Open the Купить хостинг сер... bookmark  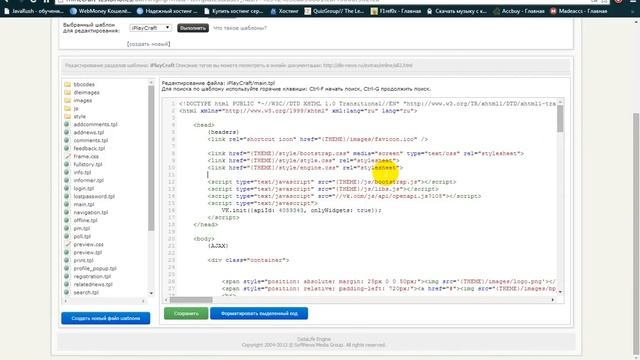click(233, 11)
